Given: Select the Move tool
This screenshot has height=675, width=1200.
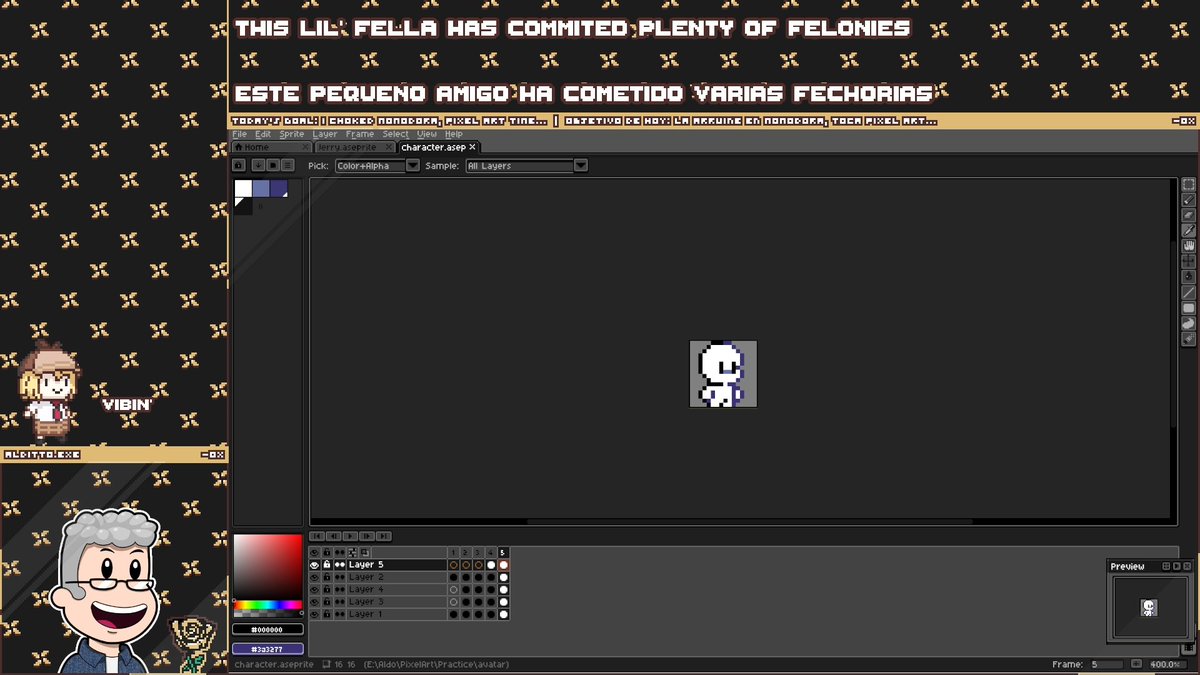Looking at the screenshot, I should pos(1189,261).
